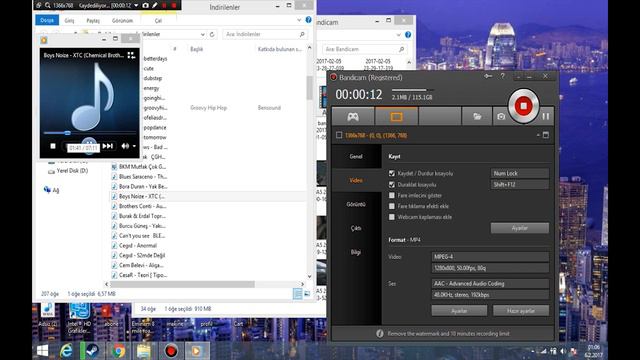Open address bar history dropdown in Indirilenler
This screenshot has width=640, height=360.
click(202, 34)
